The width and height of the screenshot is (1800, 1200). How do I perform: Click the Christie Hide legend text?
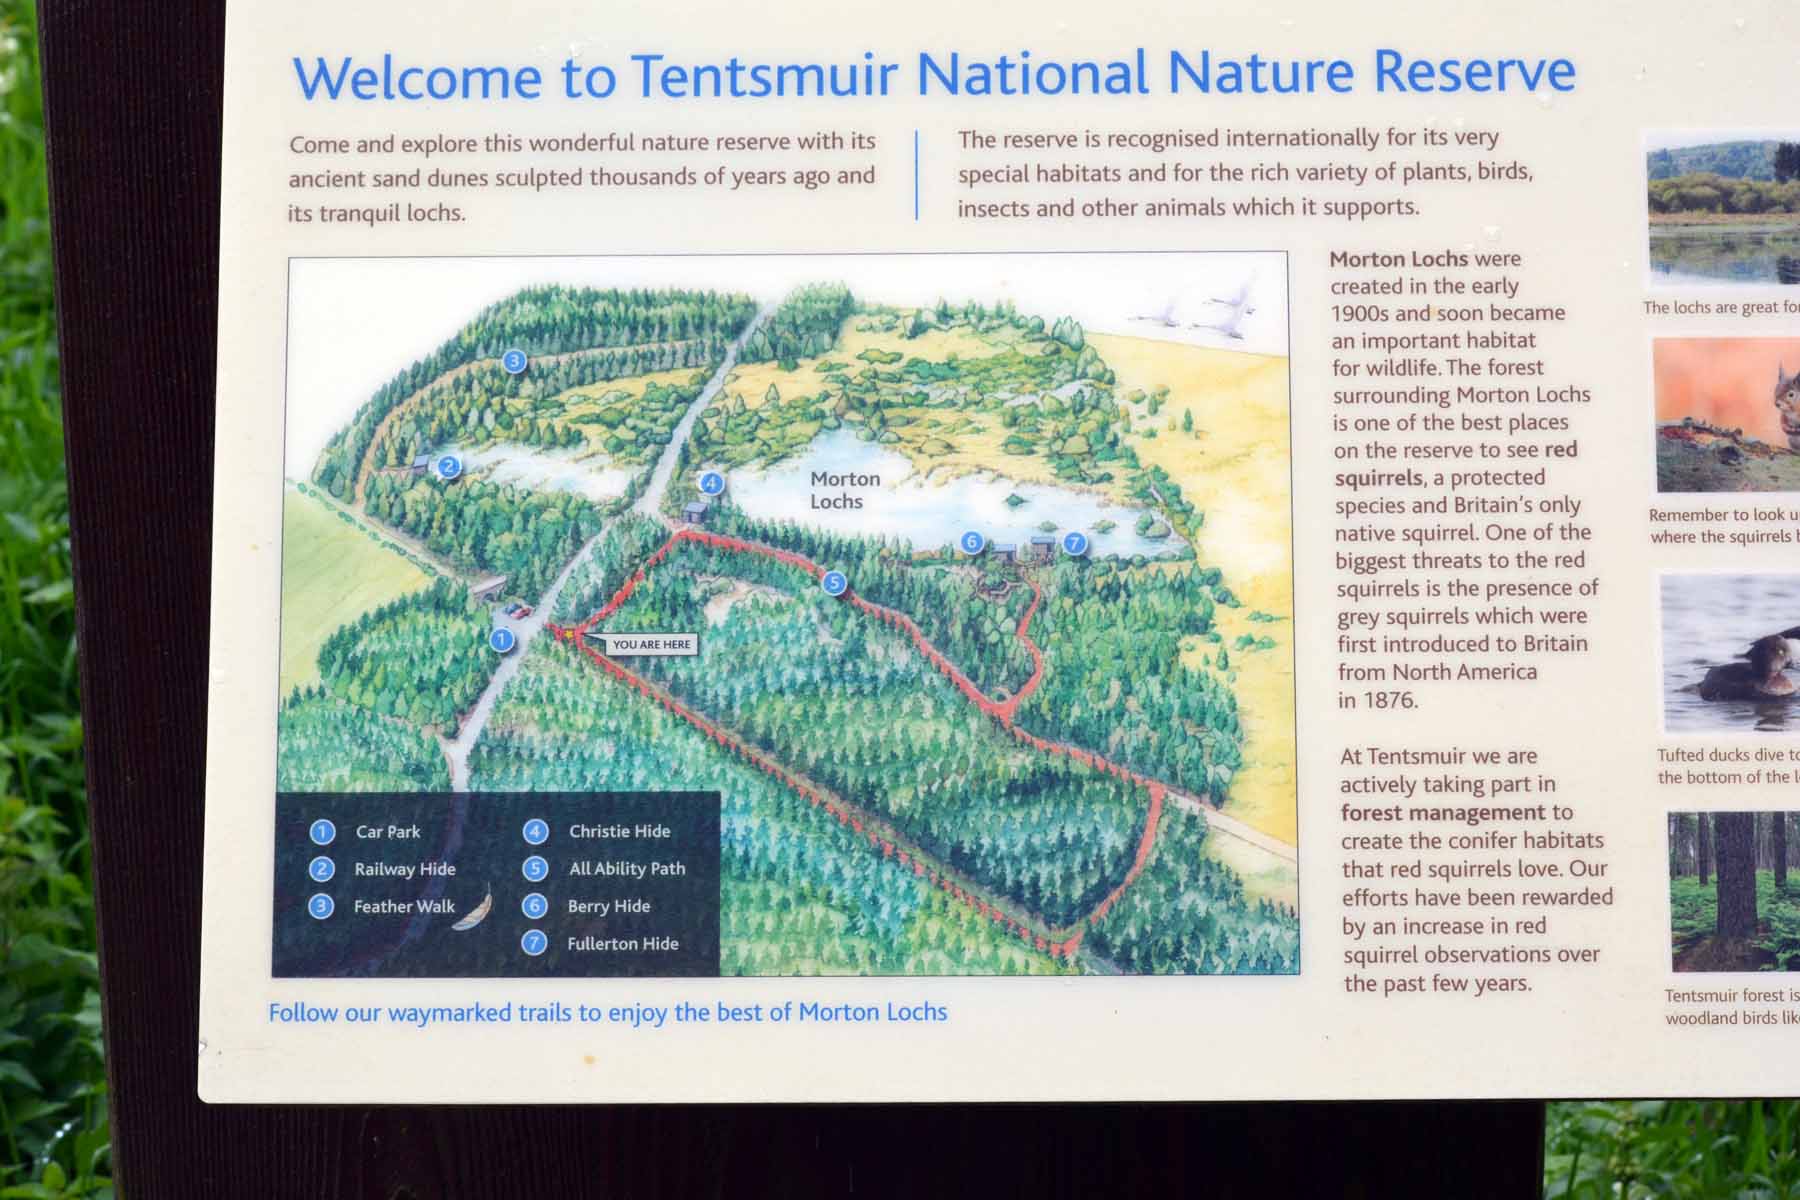(x=620, y=831)
